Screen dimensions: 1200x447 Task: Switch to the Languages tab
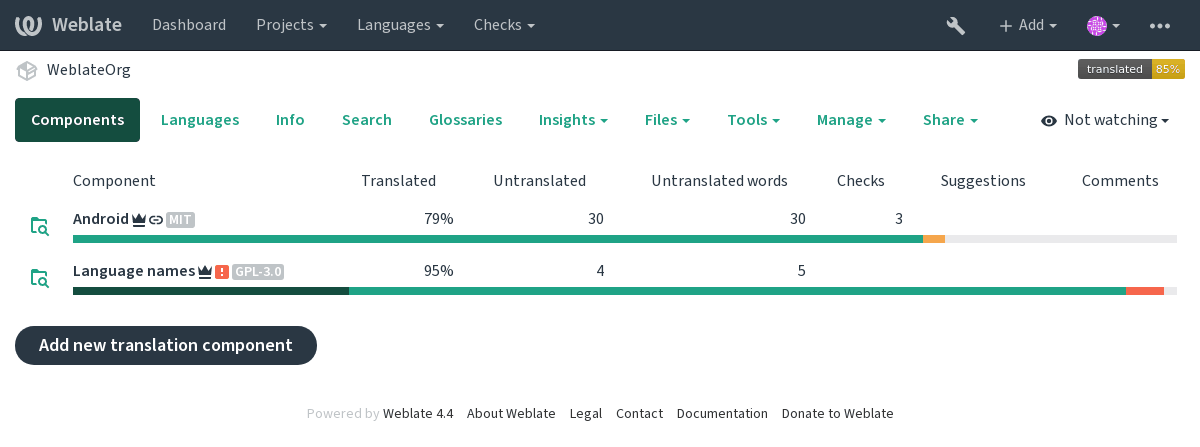tap(200, 120)
